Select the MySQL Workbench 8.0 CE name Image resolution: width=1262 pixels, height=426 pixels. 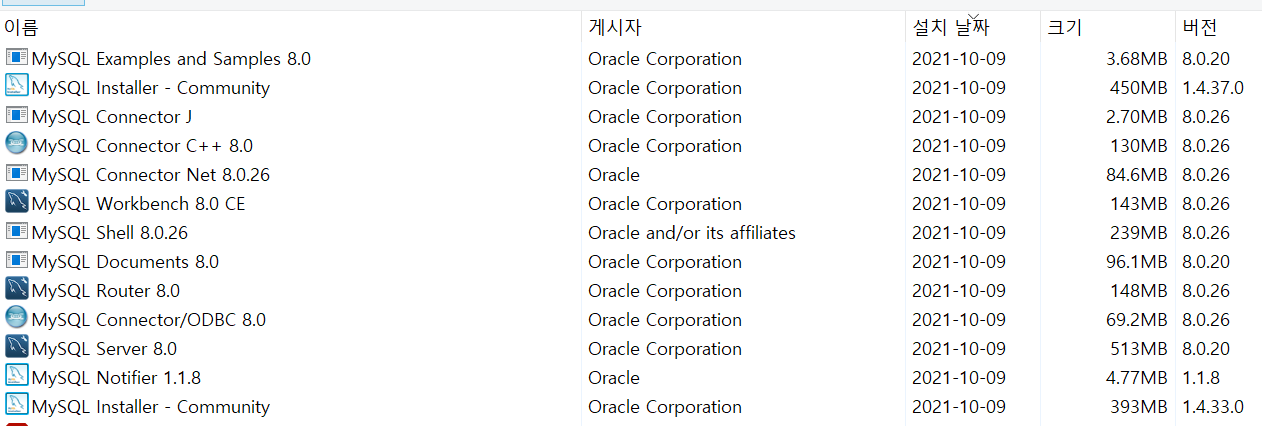click(138, 204)
